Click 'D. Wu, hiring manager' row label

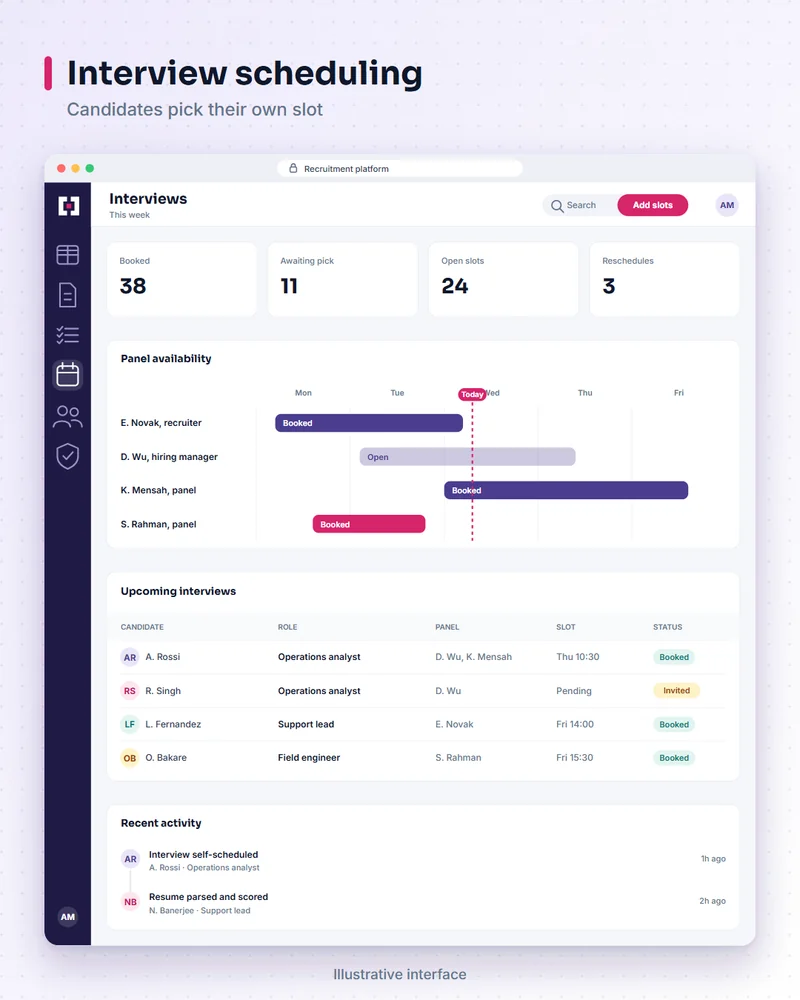click(169, 457)
